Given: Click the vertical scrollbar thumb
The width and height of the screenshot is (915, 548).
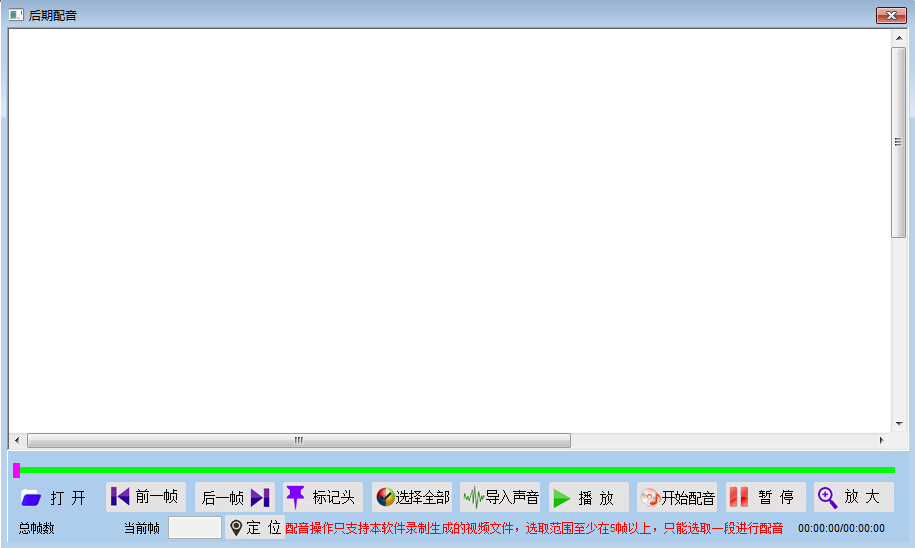Looking at the screenshot, I should [899, 142].
